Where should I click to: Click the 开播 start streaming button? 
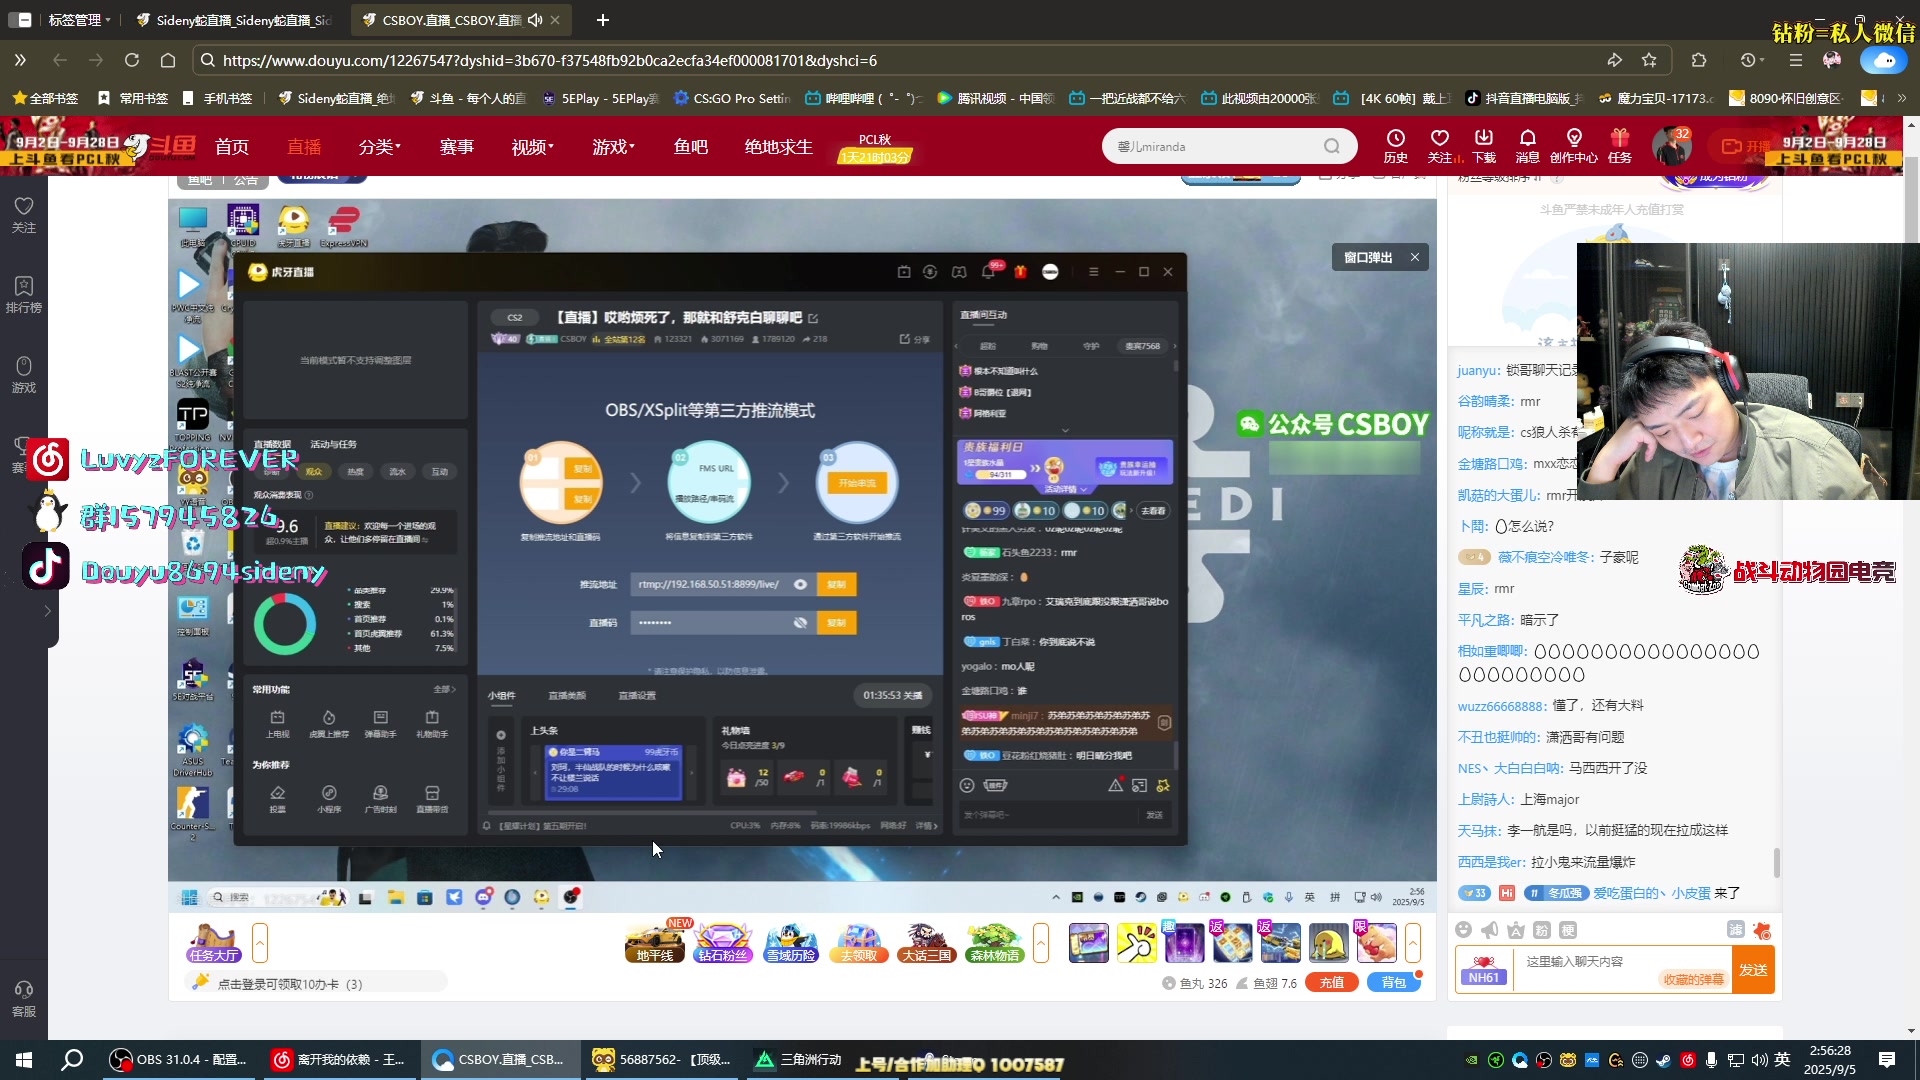(x=1744, y=146)
